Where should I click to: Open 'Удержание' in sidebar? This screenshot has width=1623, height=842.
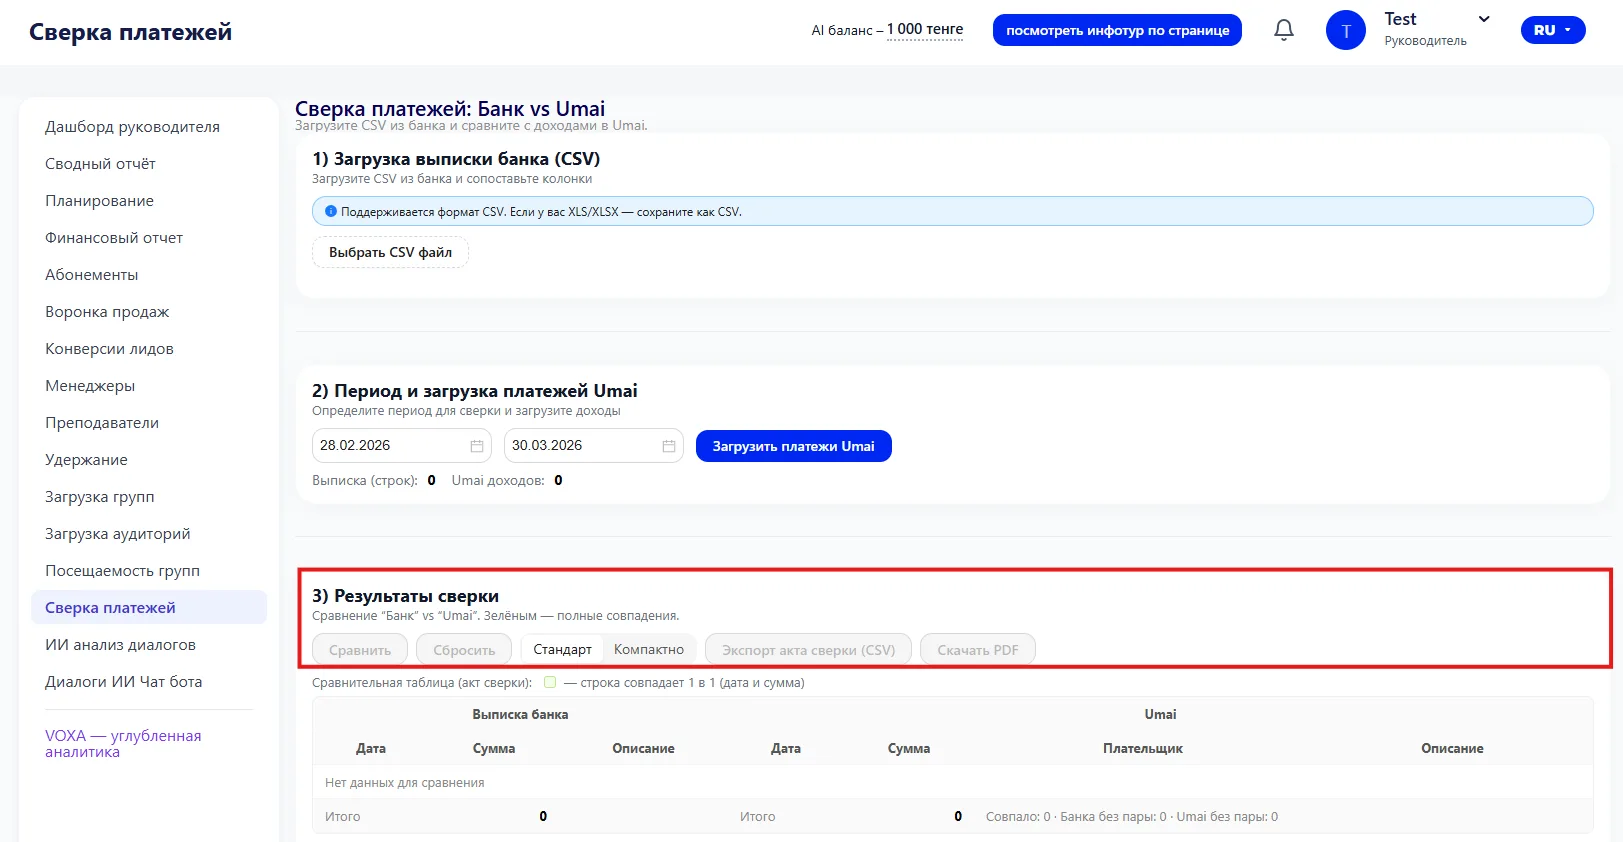(x=86, y=460)
